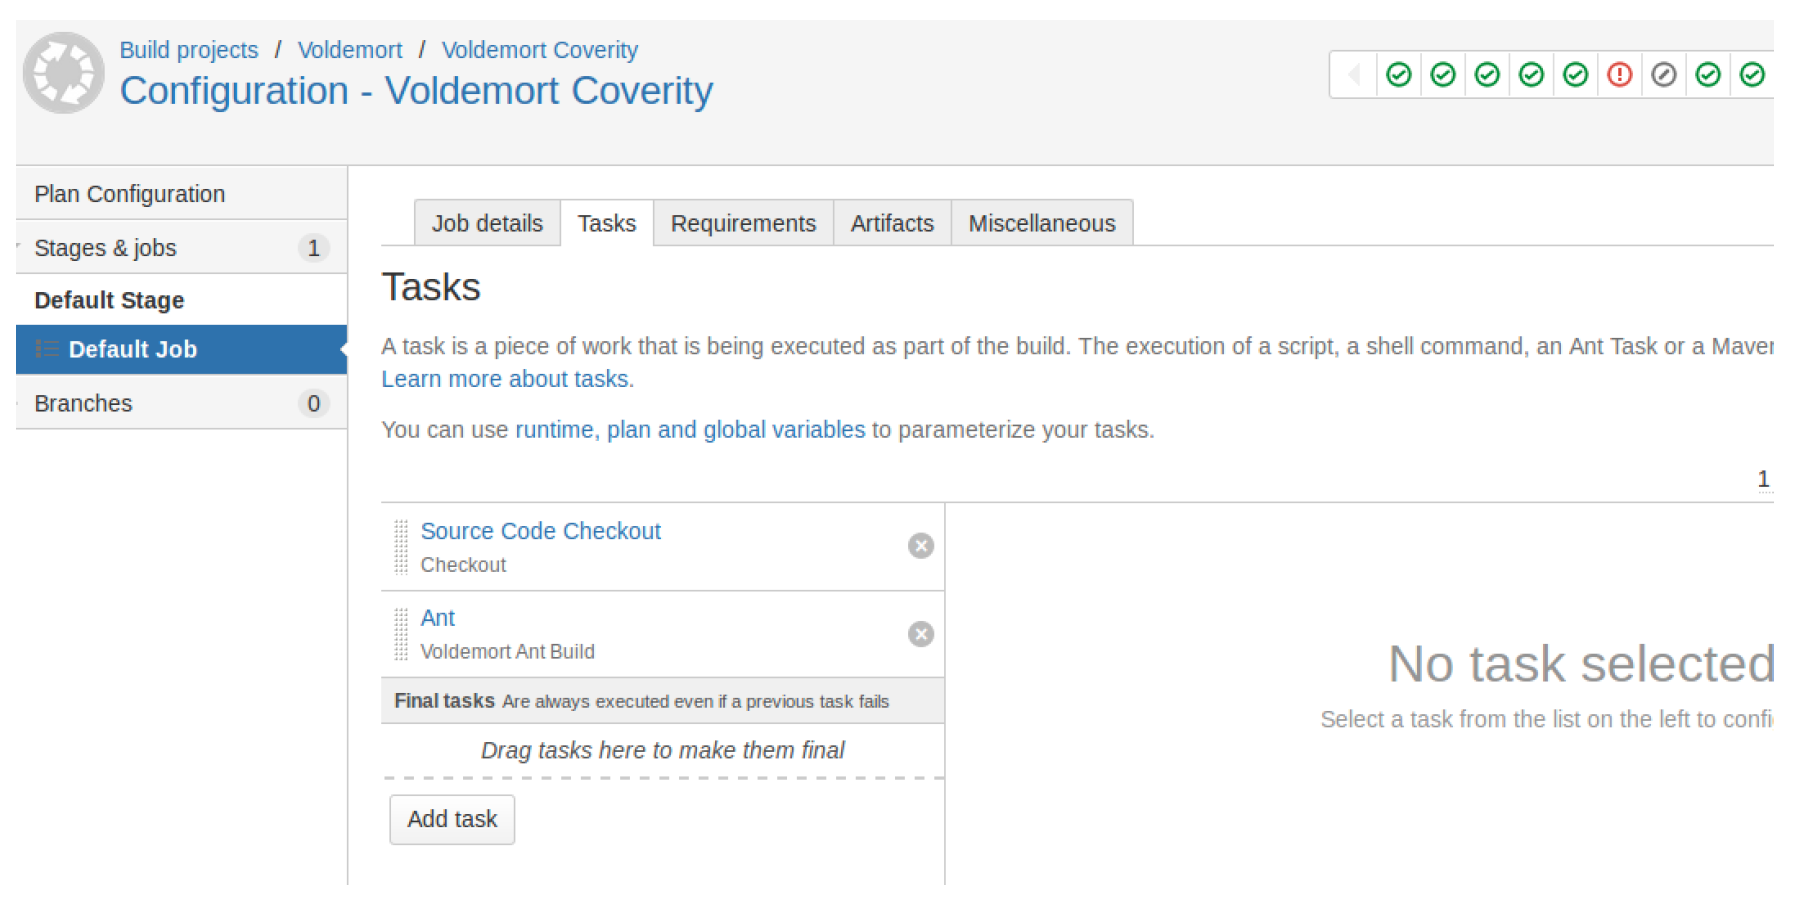This screenshot has height=900, width=1820.
Task: Click drag handle of Ant task
Action: click(x=401, y=635)
